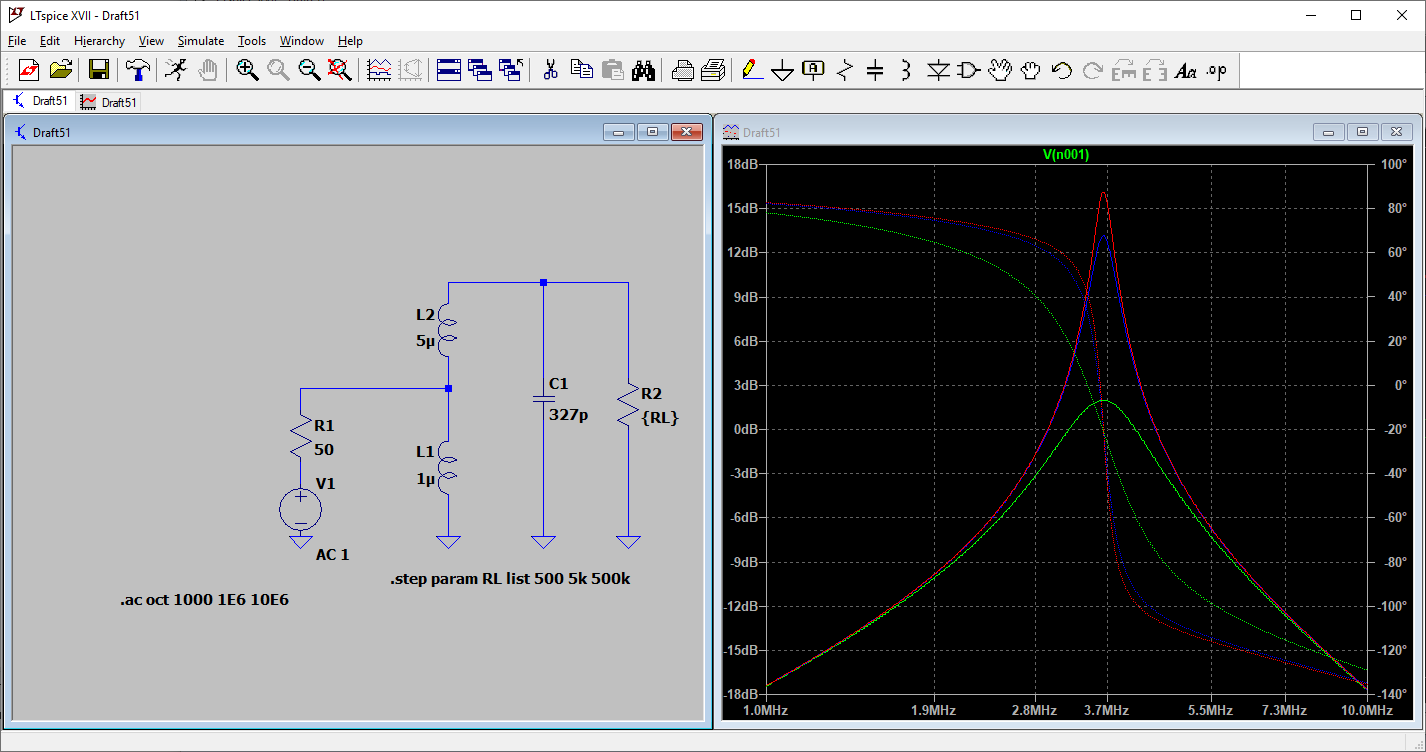Pick the Diode component tool
The height and width of the screenshot is (752, 1426).
(x=938, y=70)
